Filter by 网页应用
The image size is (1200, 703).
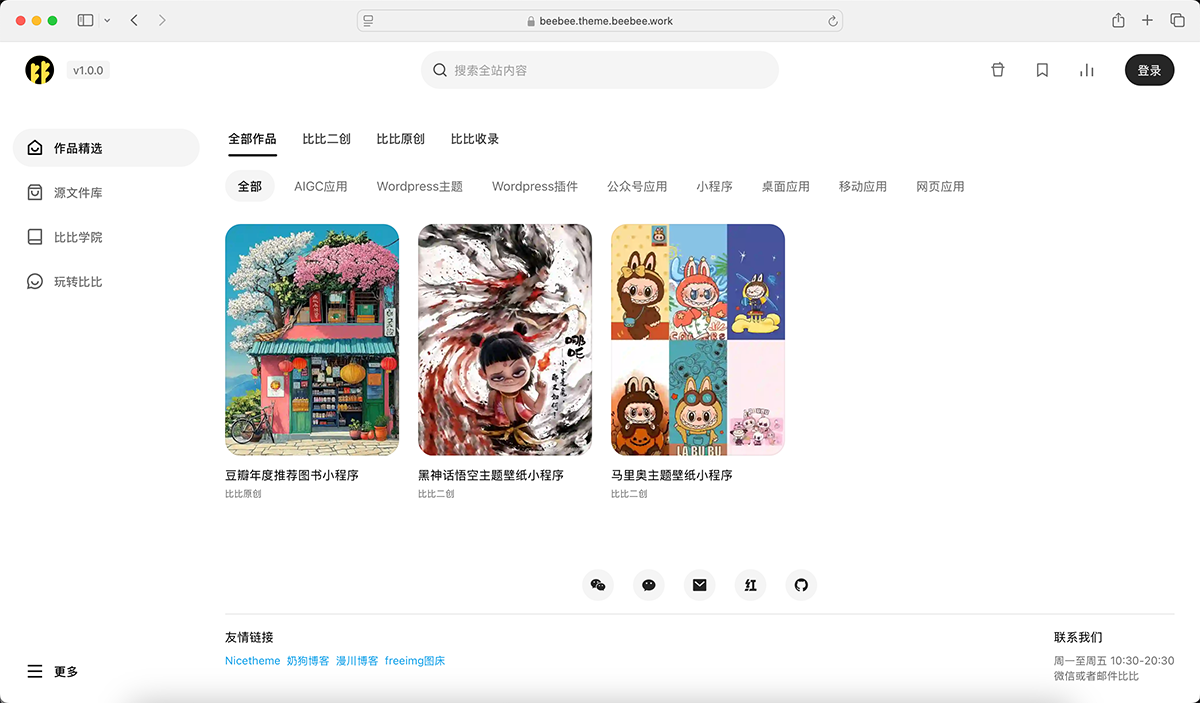click(x=940, y=186)
